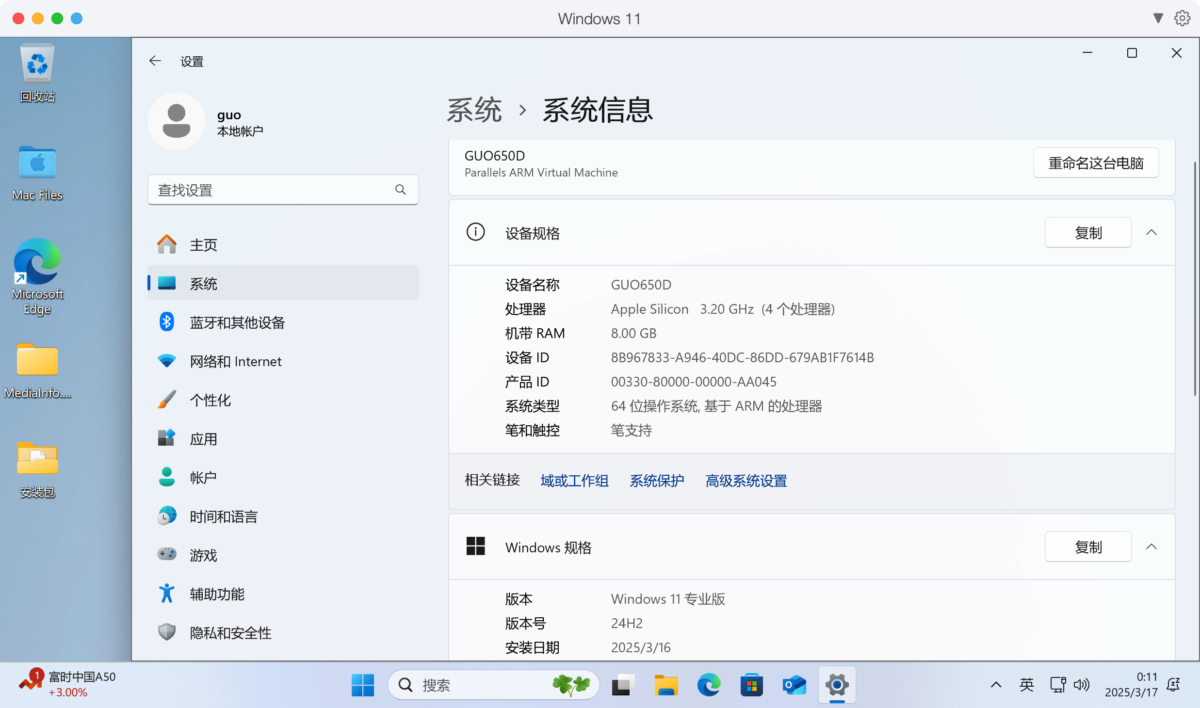Open the notification bell in the tray
This screenshot has height=708, width=1200.
coord(1173,685)
